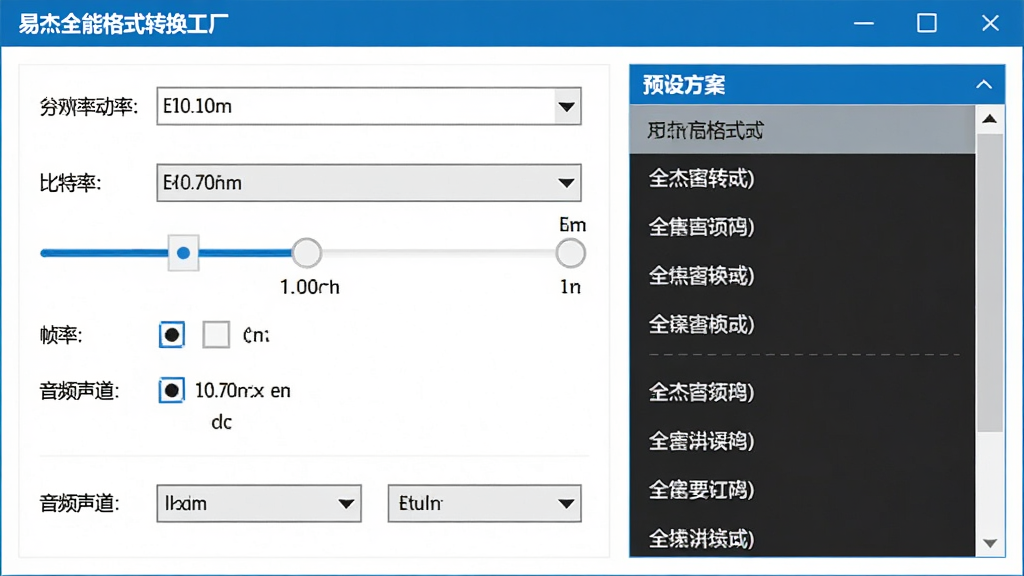Minimize the 易杰全能格式转换工厂 window
The width and height of the screenshot is (1024, 576).
pyautogui.click(x=863, y=24)
